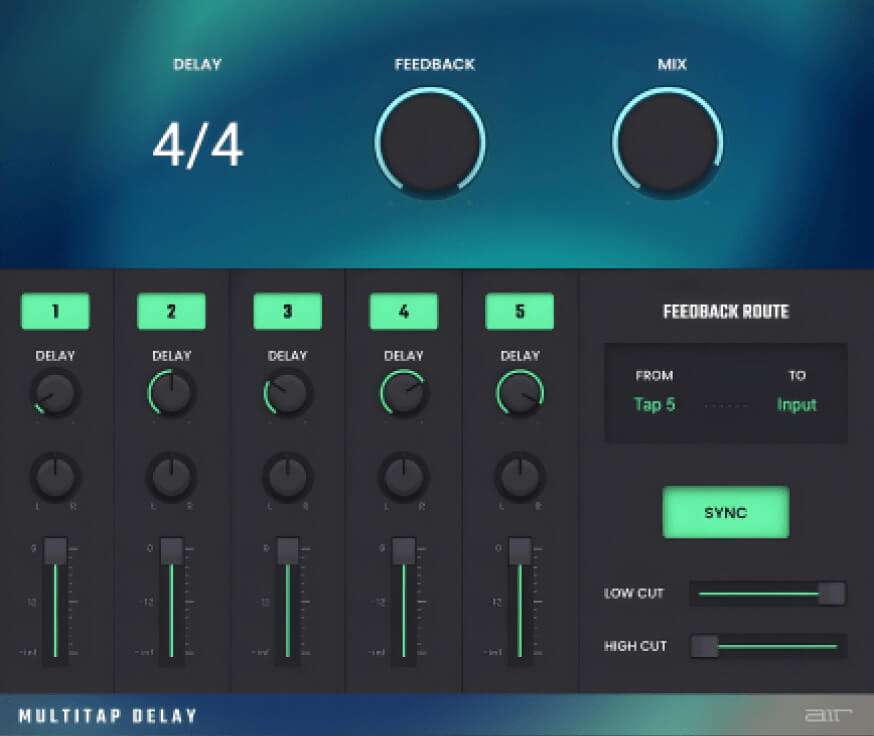The height and width of the screenshot is (736, 874).
Task: Click tap 4 pan knob
Action: coord(403,475)
